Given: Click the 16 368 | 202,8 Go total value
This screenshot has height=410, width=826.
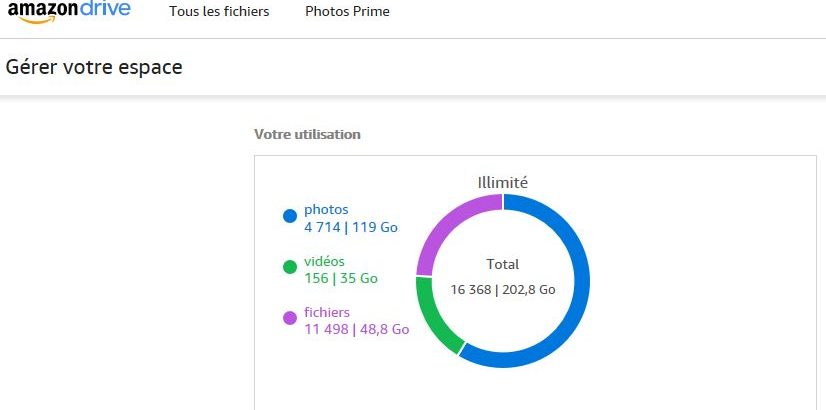Looking at the screenshot, I should (x=503, y=290).
